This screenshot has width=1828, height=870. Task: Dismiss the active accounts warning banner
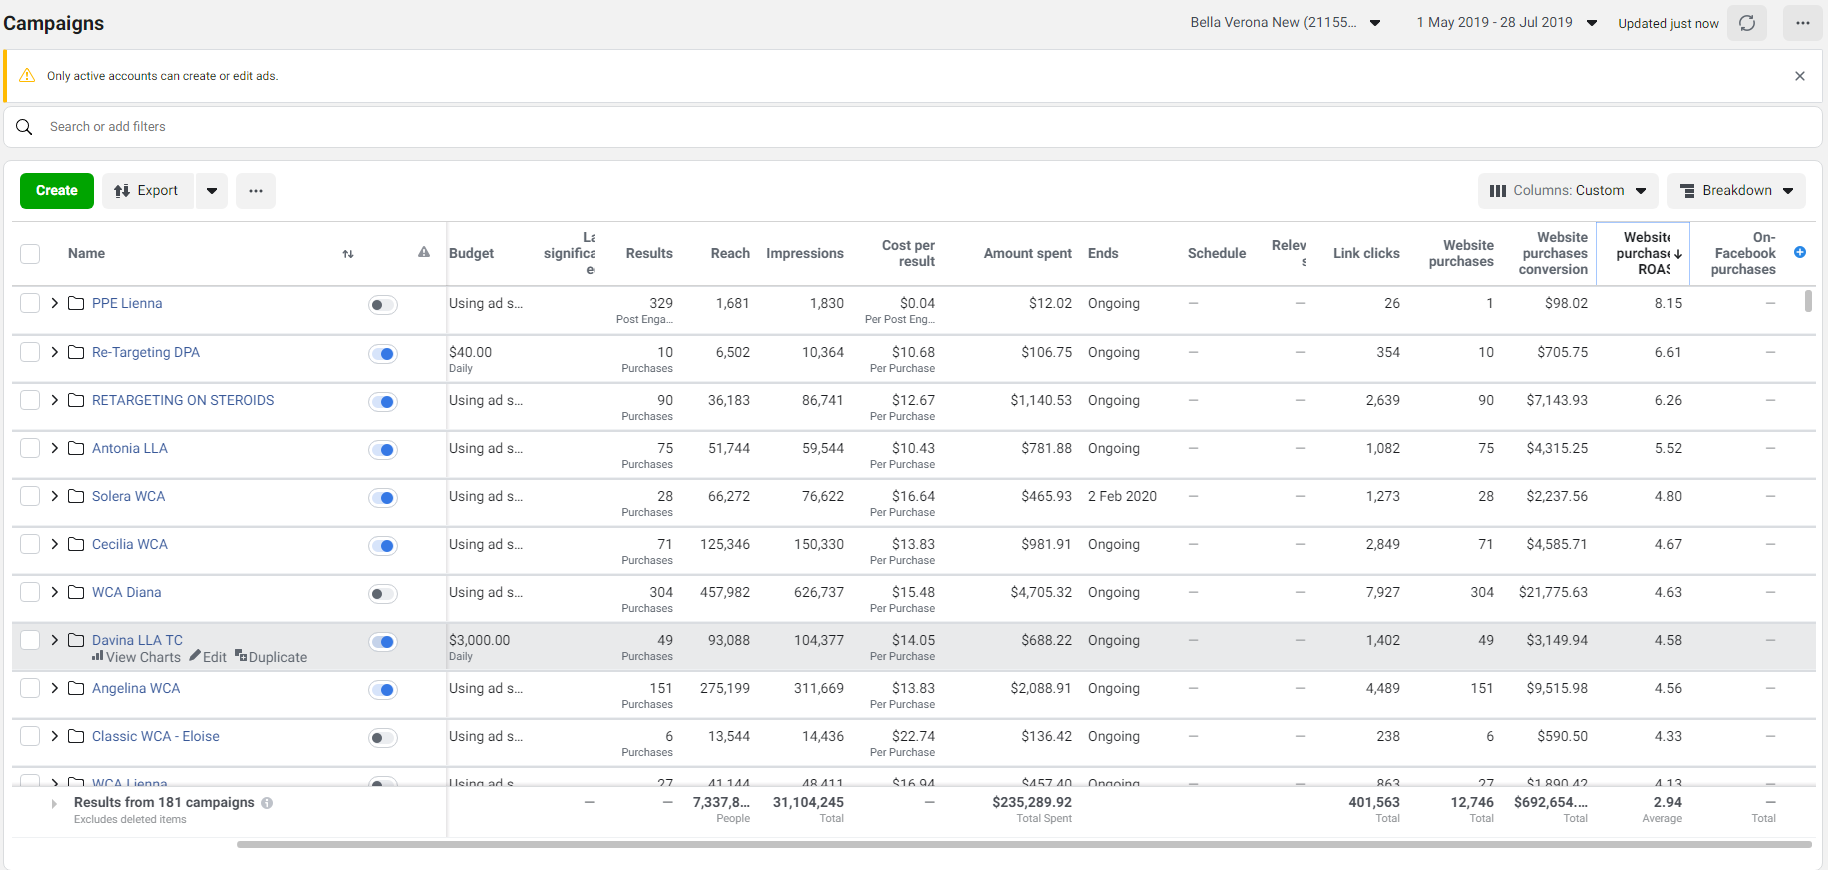1800,76
